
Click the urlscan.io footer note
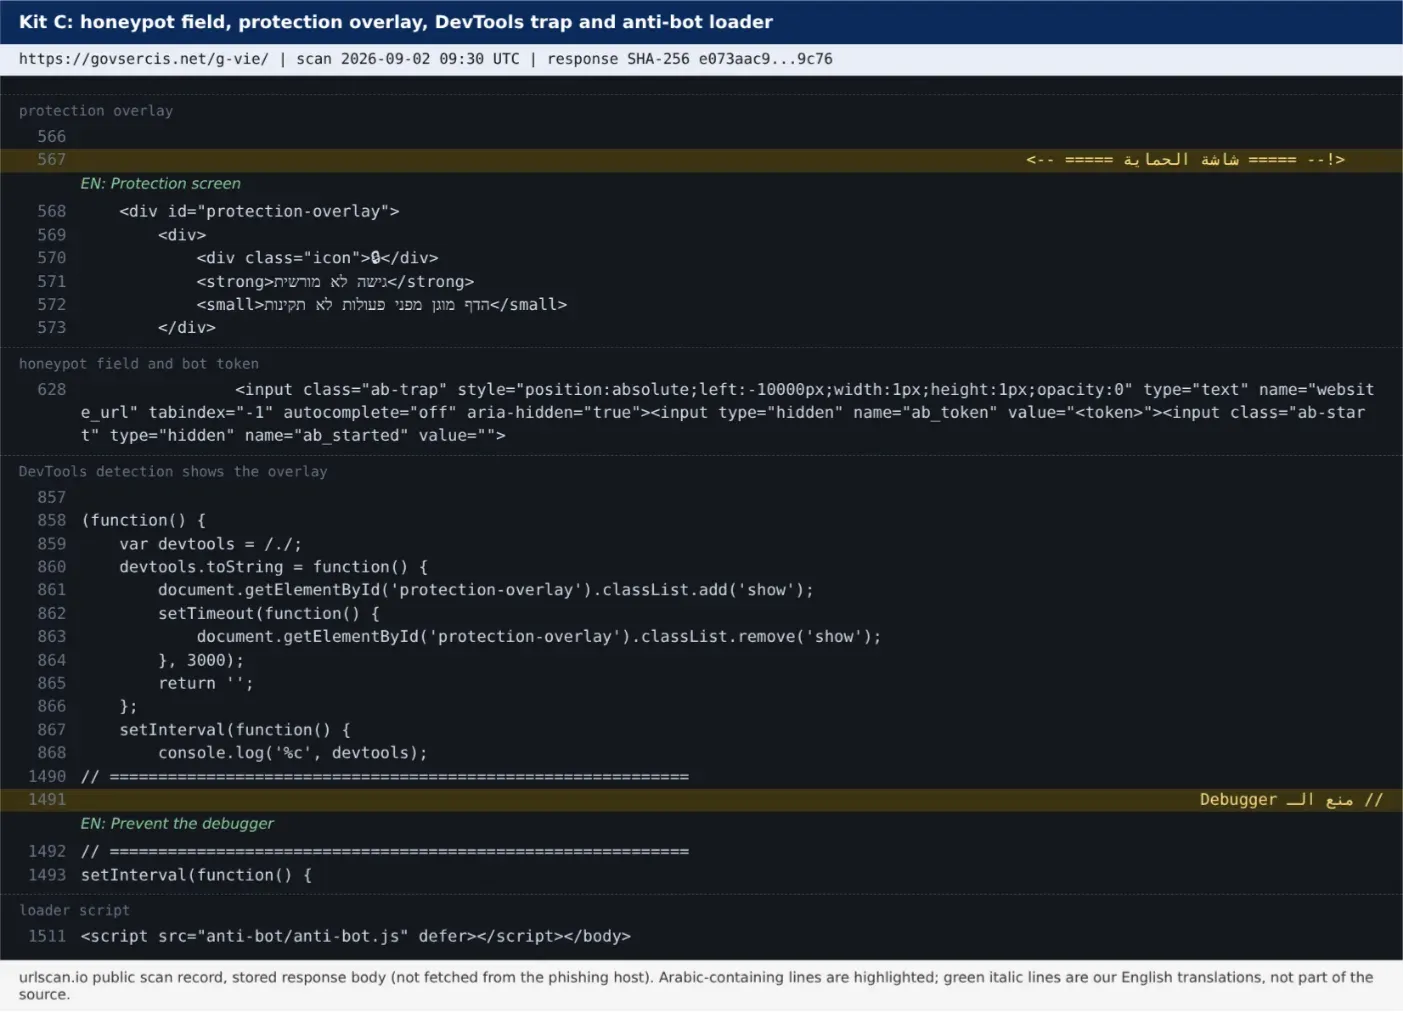pyautogui.click(x=696, y=986)
